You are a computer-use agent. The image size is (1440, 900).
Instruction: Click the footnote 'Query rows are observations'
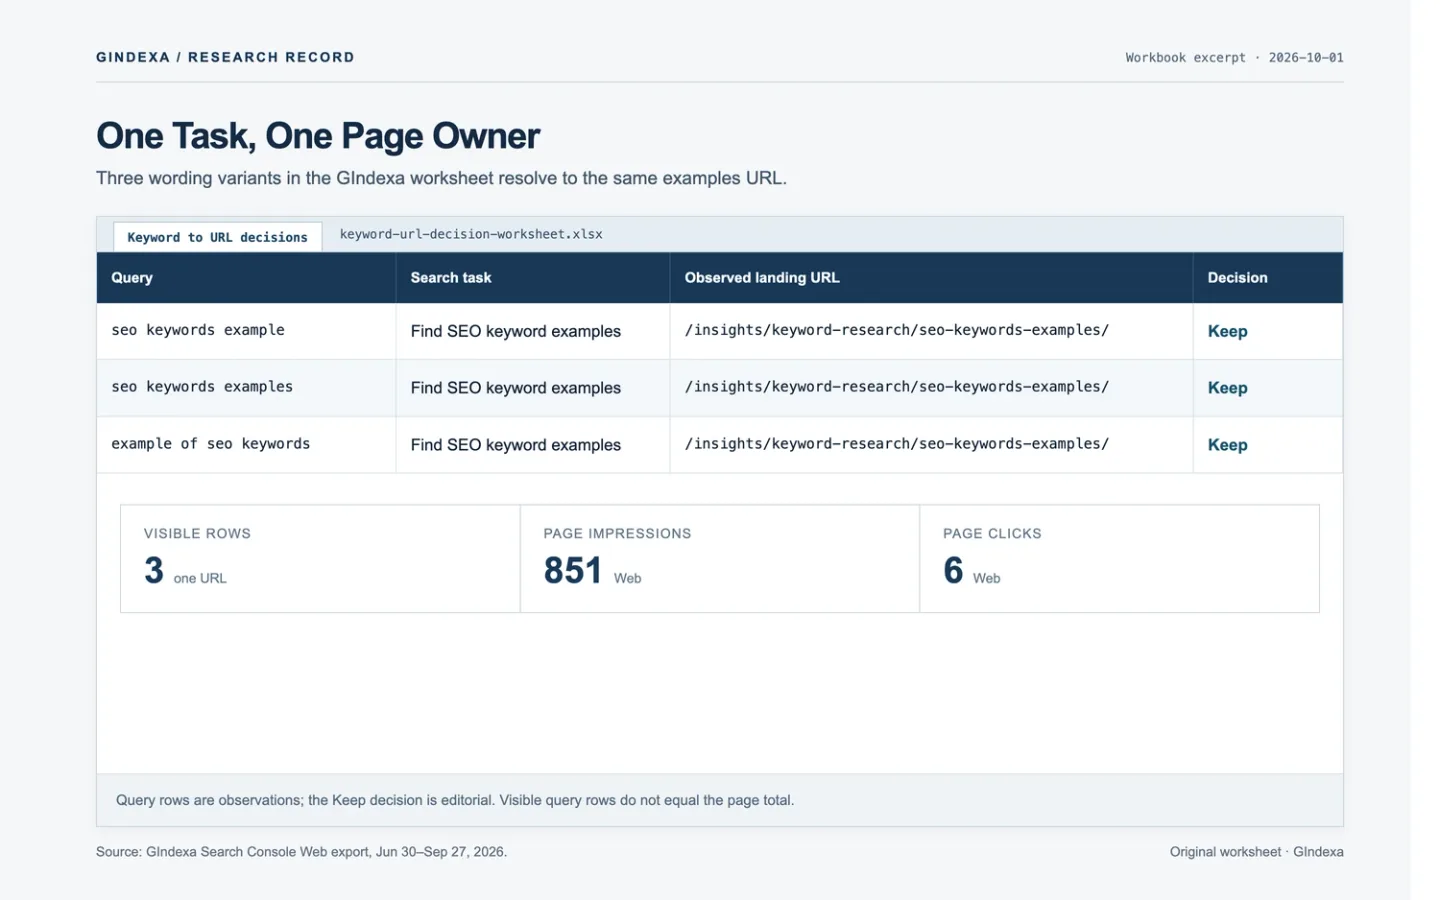(455, 800)
